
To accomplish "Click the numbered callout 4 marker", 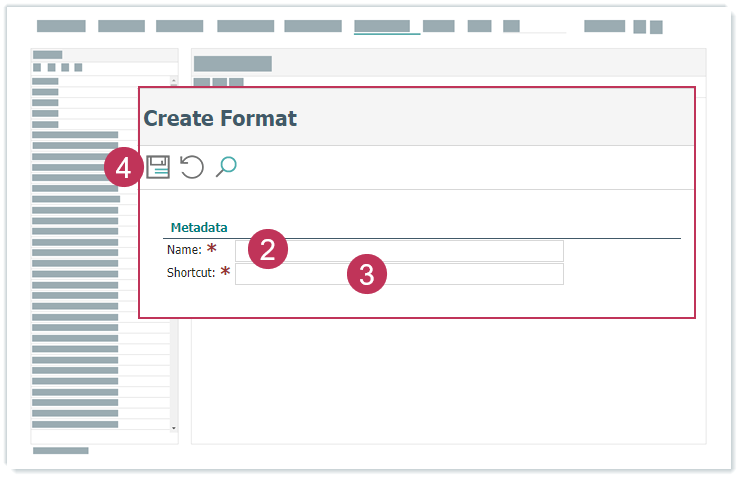I will click(124, 169).
